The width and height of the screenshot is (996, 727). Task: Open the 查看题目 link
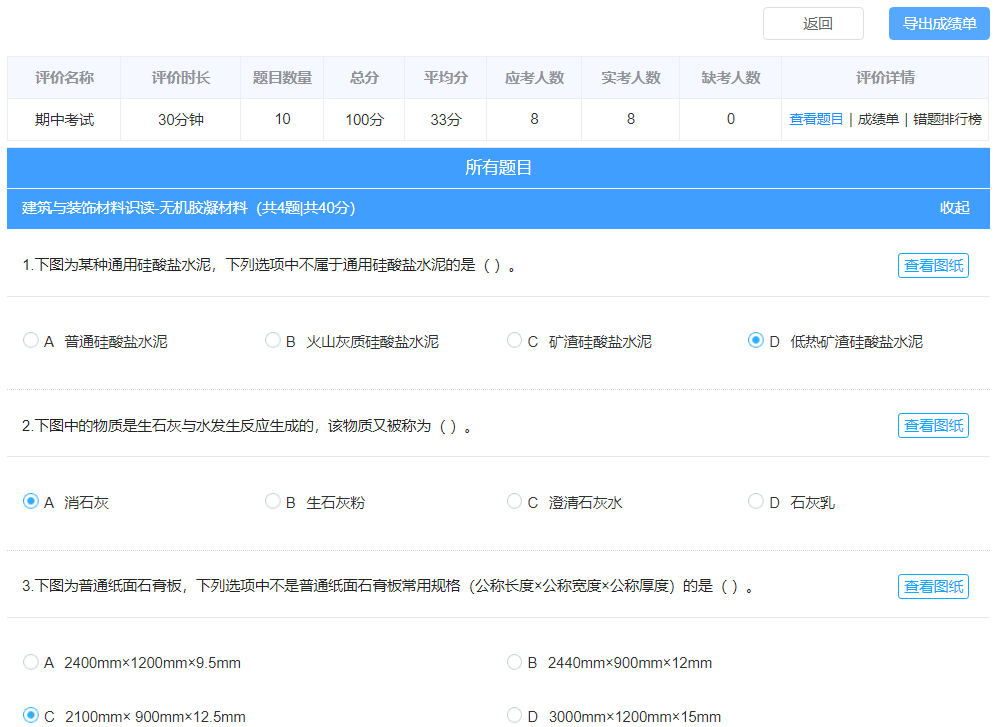tap(816, 119)
